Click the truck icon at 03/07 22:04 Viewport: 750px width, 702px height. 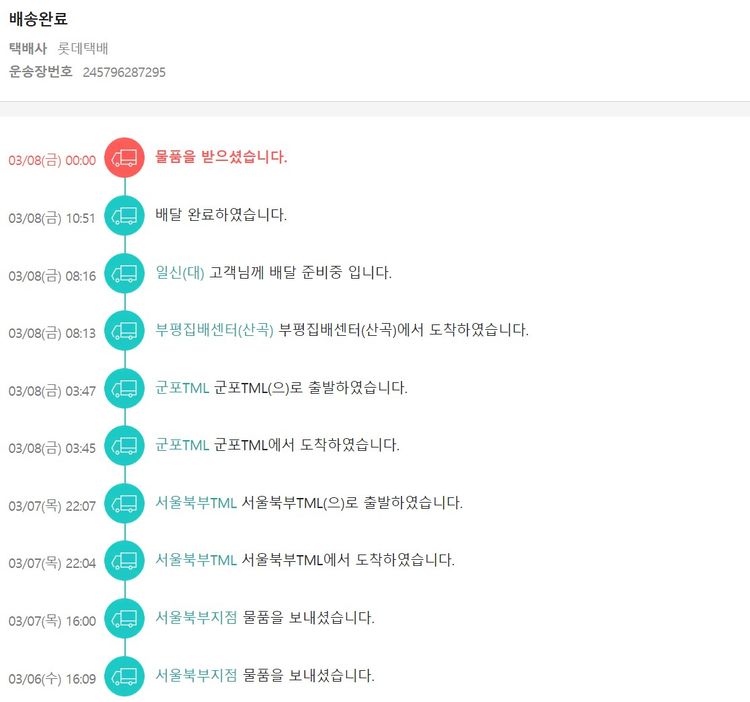125,560
